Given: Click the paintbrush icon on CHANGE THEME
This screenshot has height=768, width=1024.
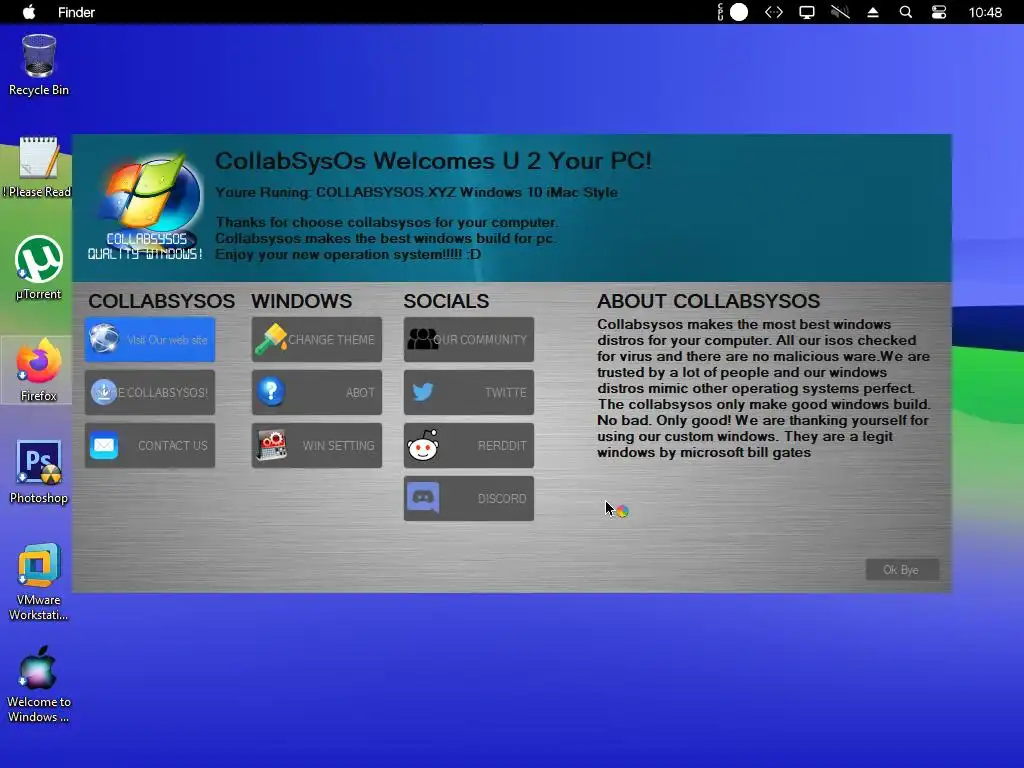Looking at the screenshot, I should pyautogui.click(x=271, y=339).
